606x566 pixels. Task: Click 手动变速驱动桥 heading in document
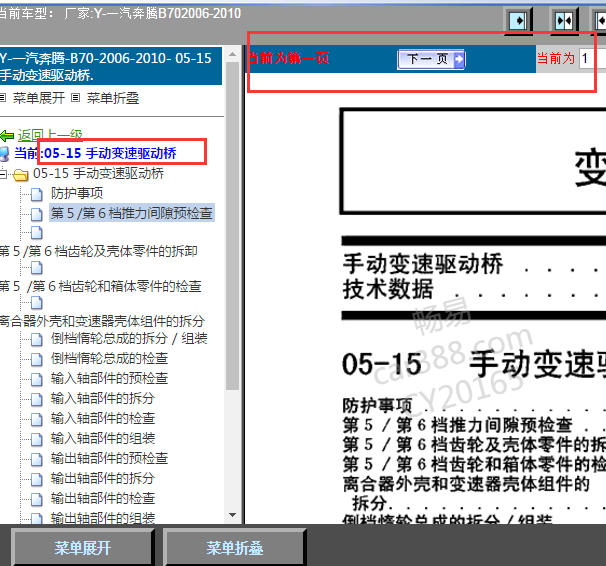[x=423, y=264]
